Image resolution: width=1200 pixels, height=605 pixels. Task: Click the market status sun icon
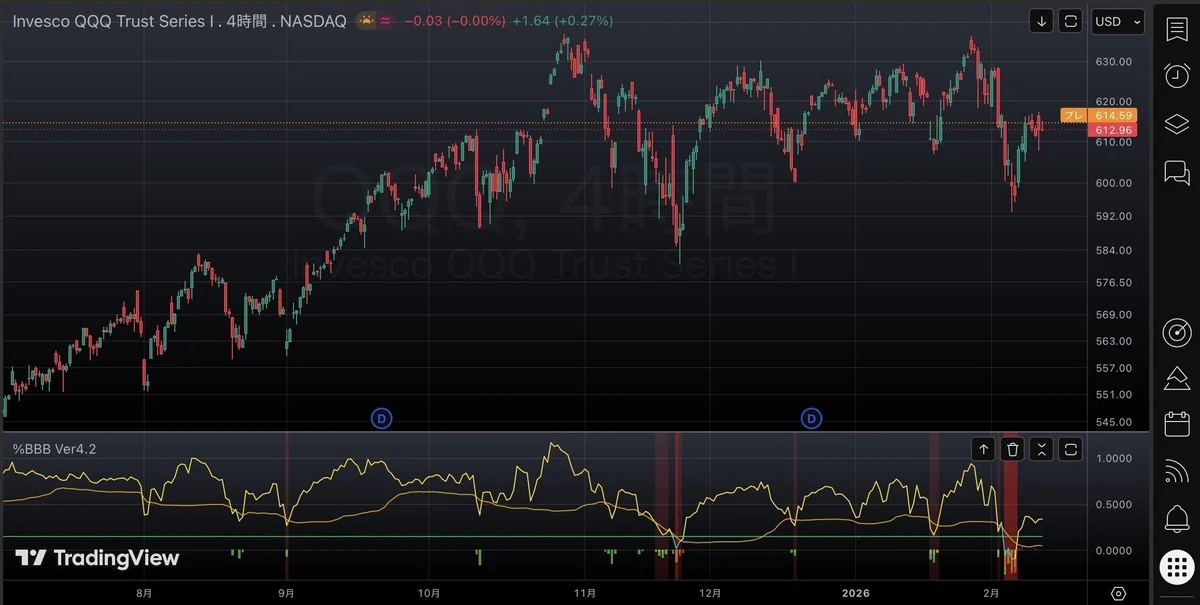(368, 21)
